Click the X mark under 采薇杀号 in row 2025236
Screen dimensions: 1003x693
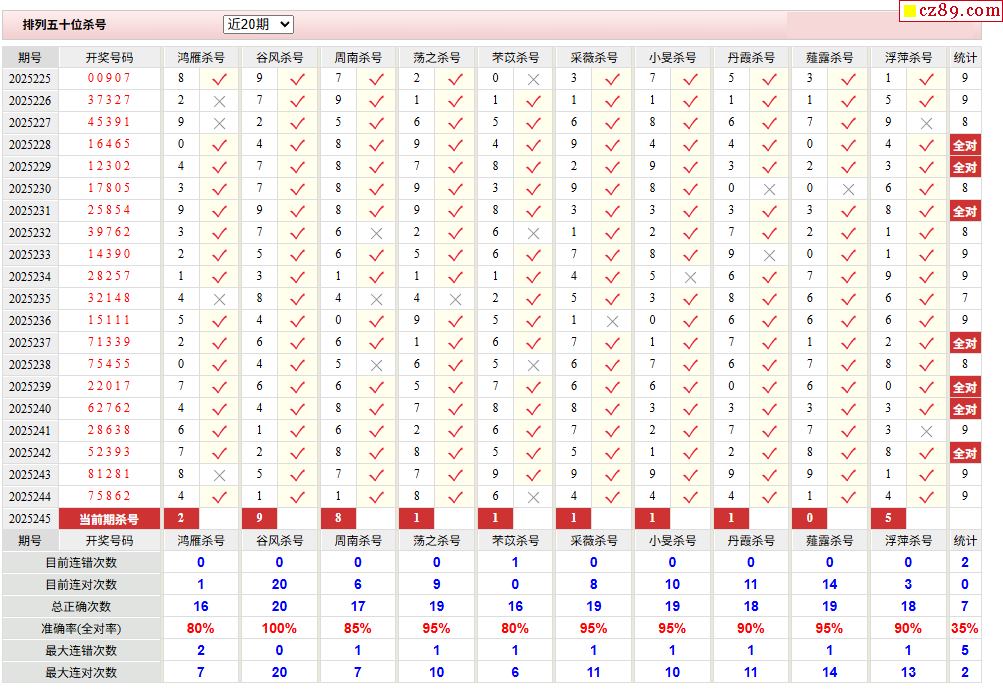click(x=612, y=321)
